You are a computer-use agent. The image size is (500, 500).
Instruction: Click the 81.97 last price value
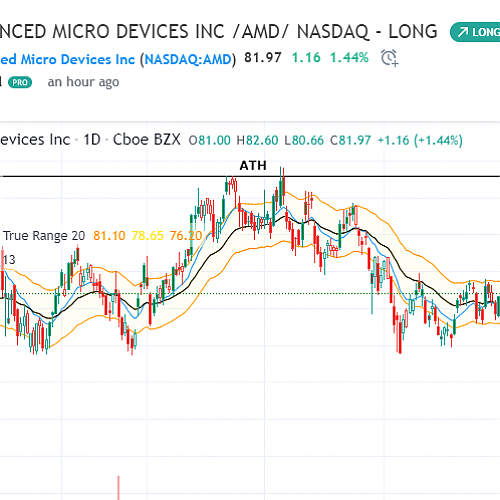click(x=263, y=58)
